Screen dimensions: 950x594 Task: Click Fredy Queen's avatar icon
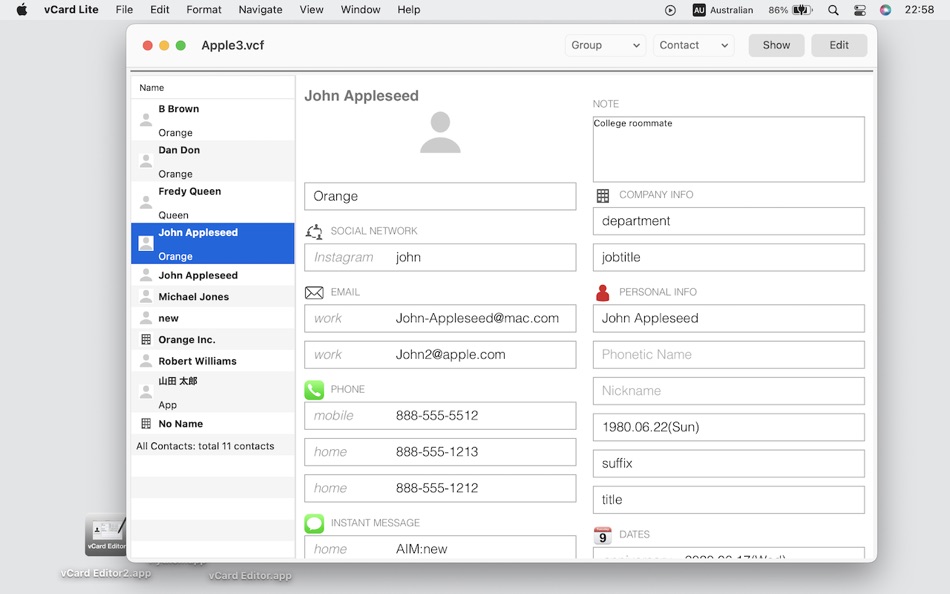[146, 202]
